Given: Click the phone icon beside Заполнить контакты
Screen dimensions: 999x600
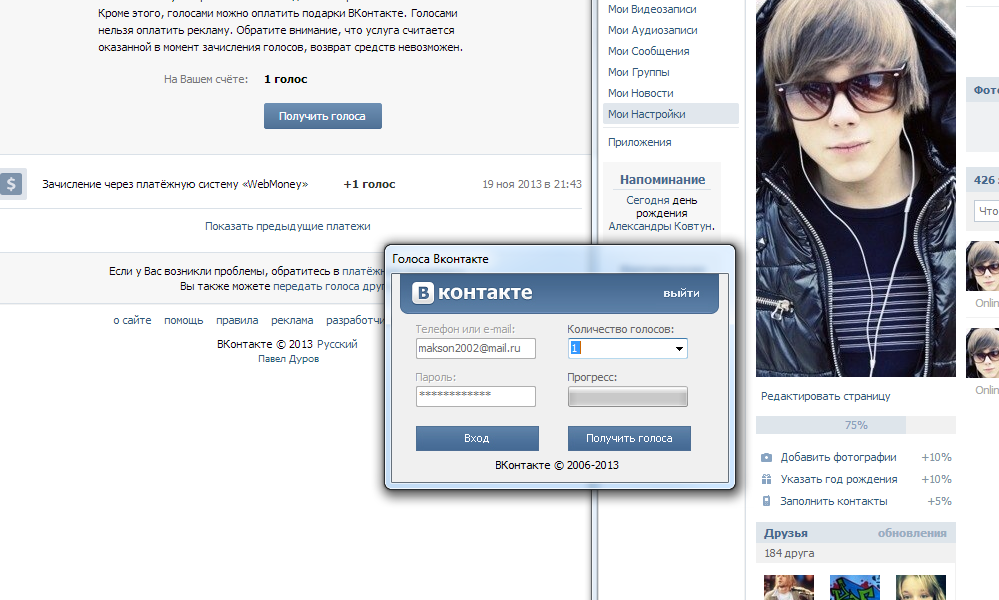Looking at the screenshot, I should tap(766, 501).
